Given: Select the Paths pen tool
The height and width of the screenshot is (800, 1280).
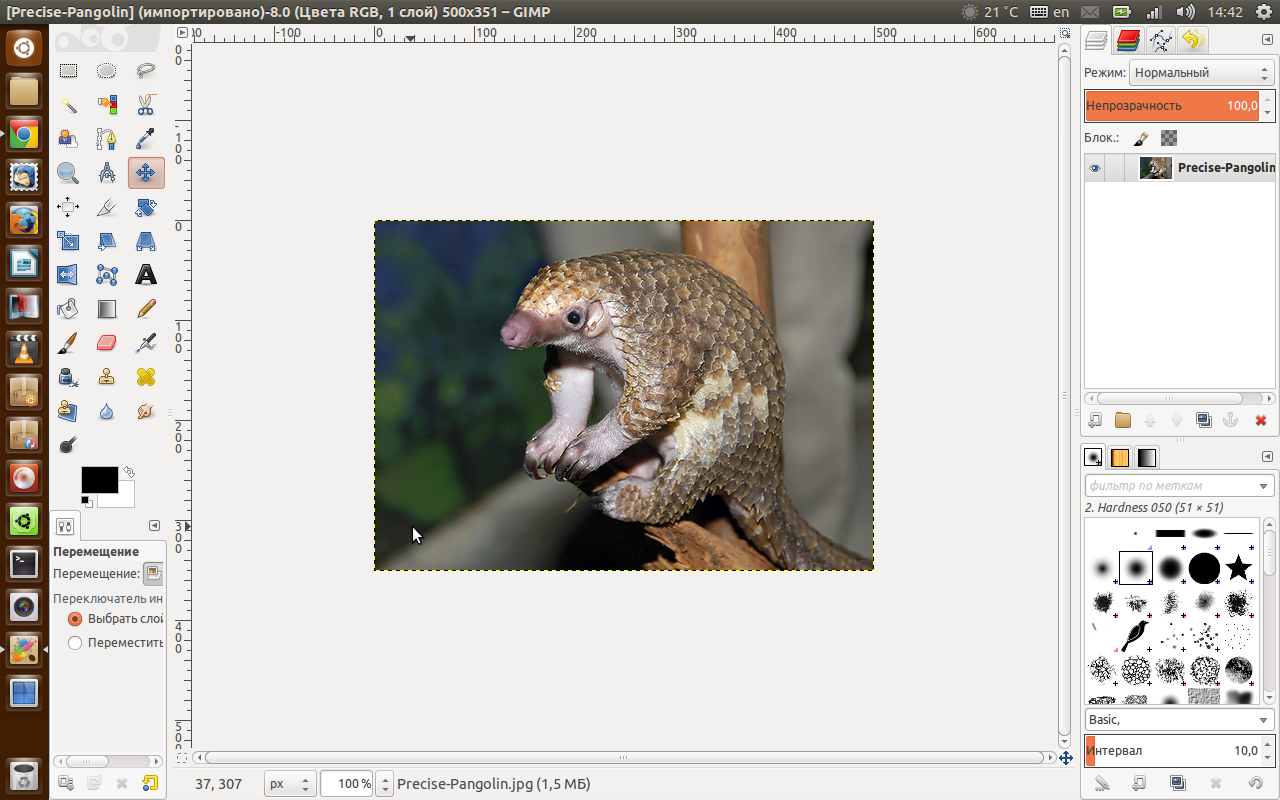Looking at the screenshot, I should click(x=107, y=139).
